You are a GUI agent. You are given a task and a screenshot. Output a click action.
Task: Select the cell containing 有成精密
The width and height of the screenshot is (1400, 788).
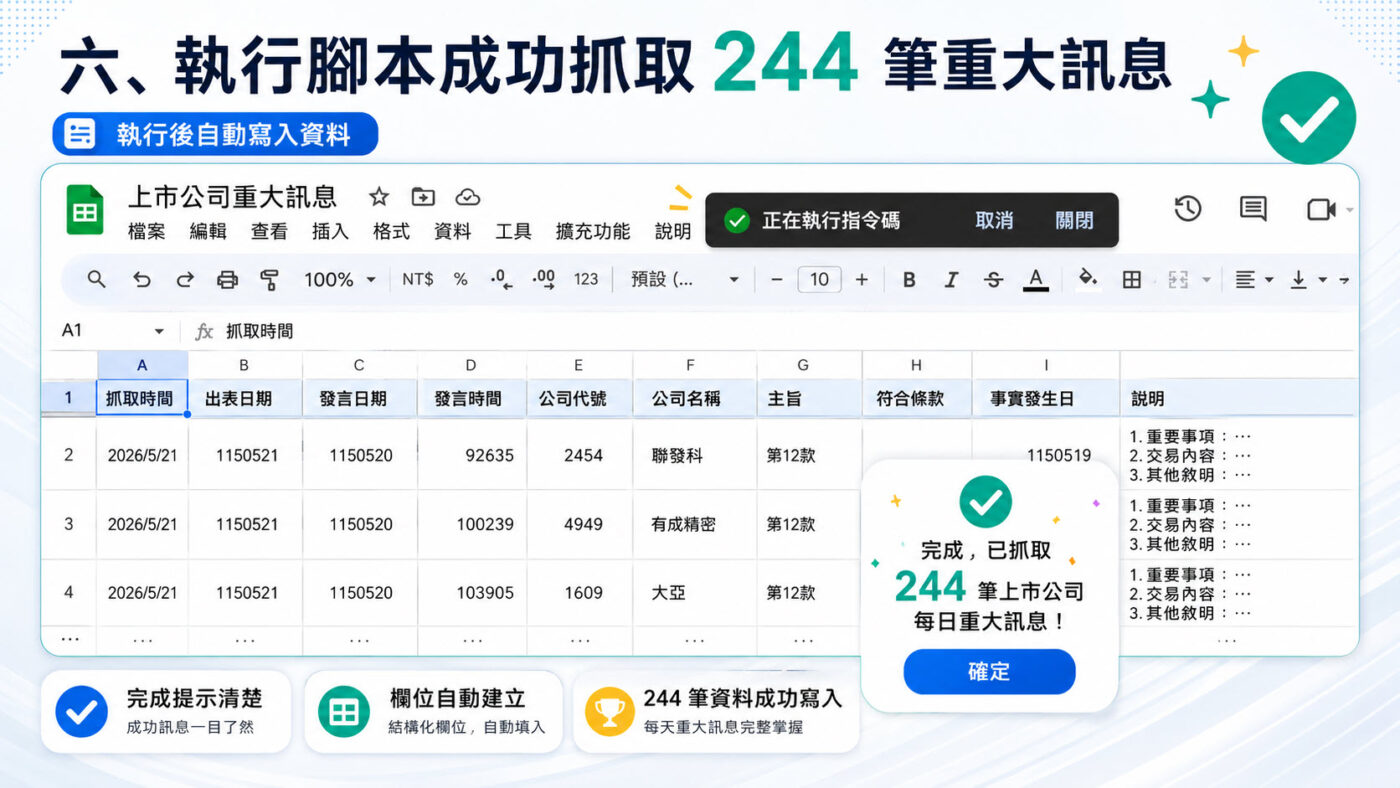pos(694,524)
